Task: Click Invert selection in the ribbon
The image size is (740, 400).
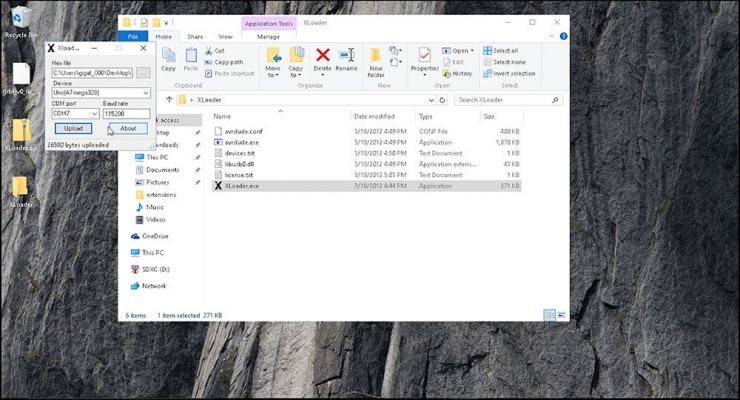Action: click(509, 74)
